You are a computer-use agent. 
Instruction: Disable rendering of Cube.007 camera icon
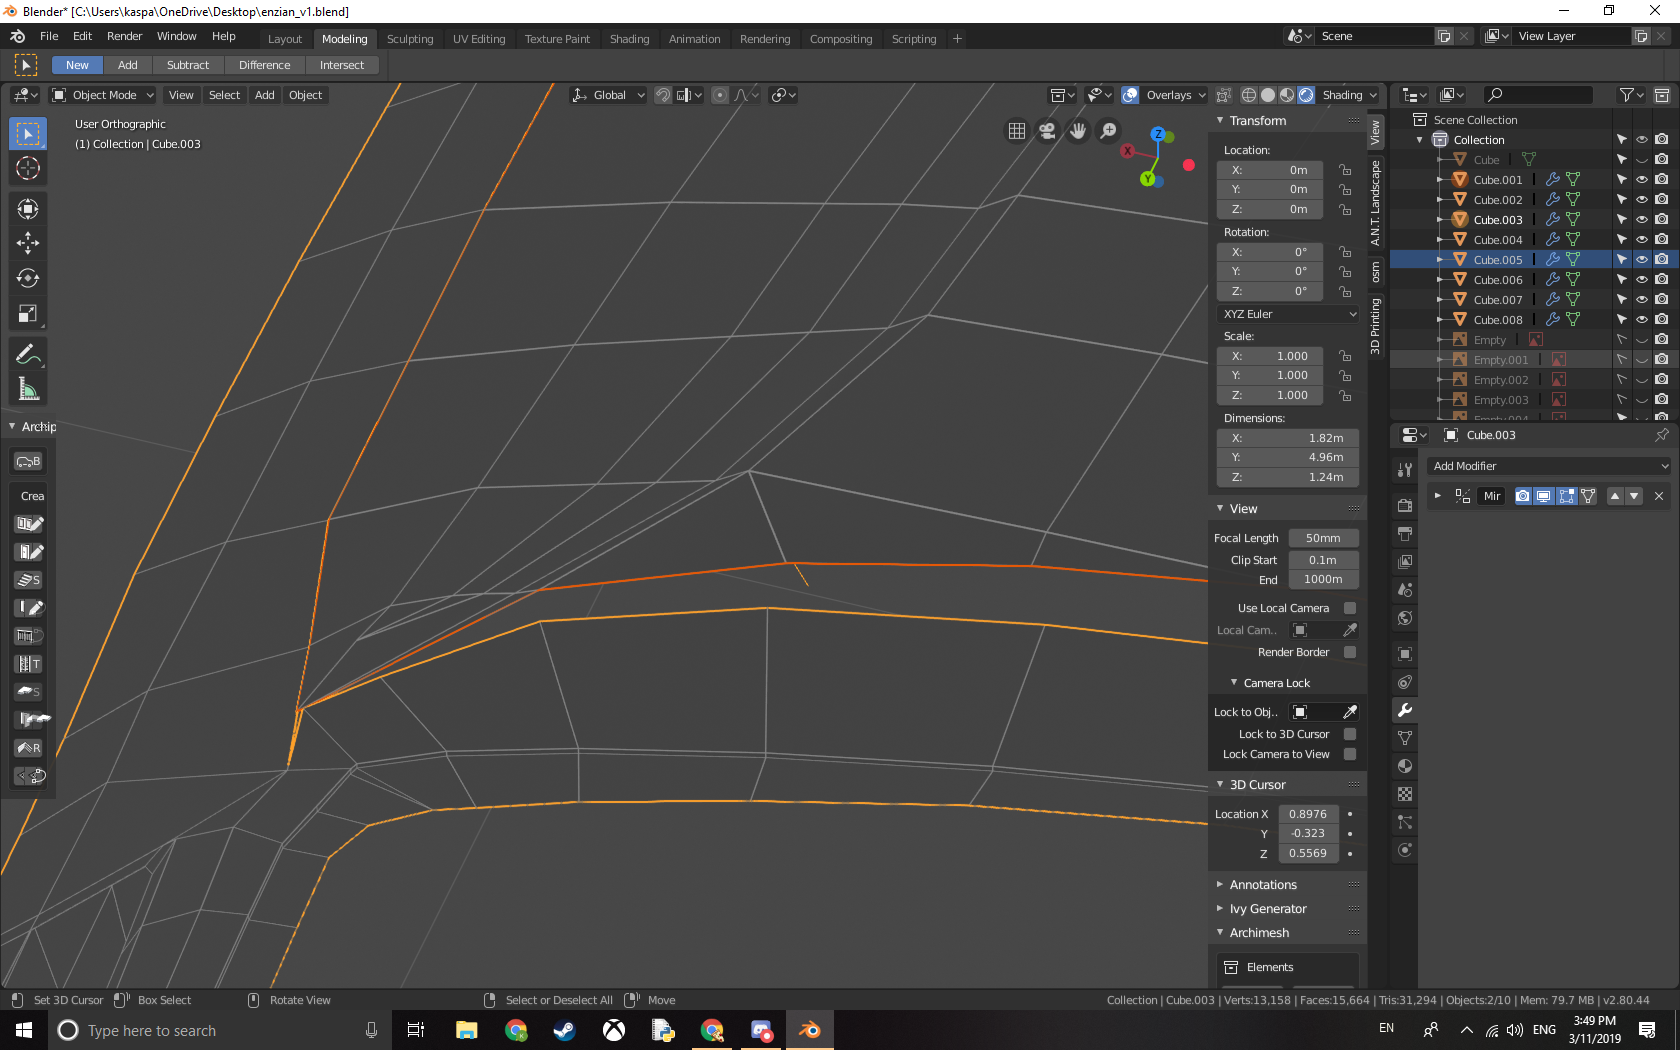[x=1662, y=300]
